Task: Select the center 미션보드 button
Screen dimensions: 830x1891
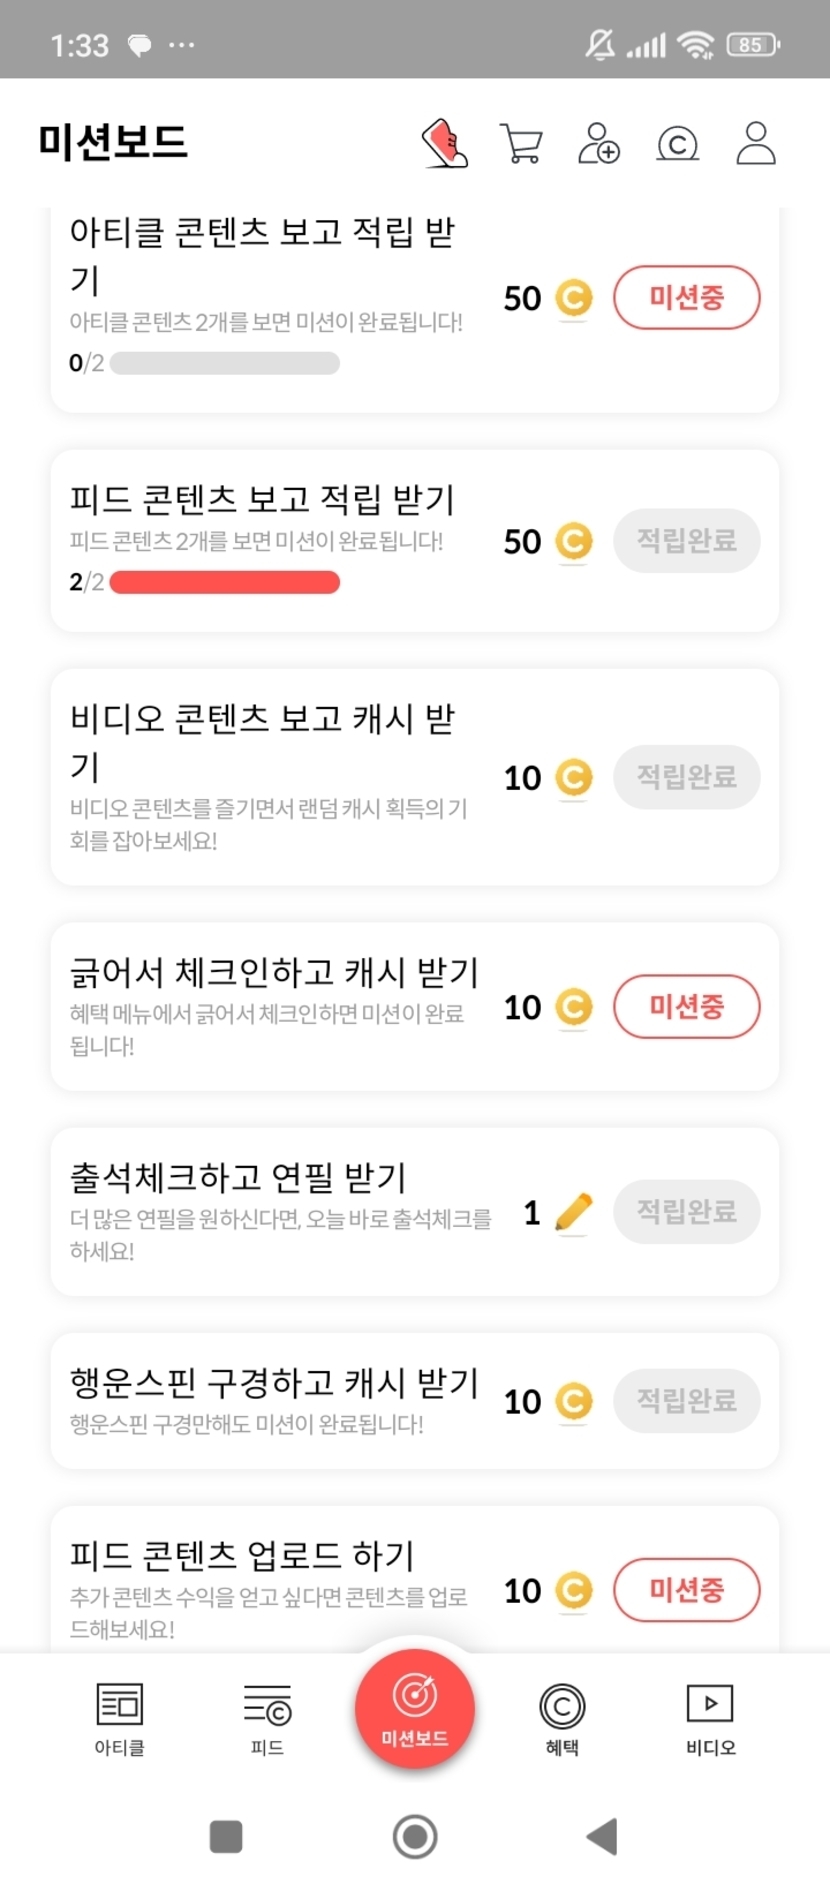Action: coord(415,1709)
